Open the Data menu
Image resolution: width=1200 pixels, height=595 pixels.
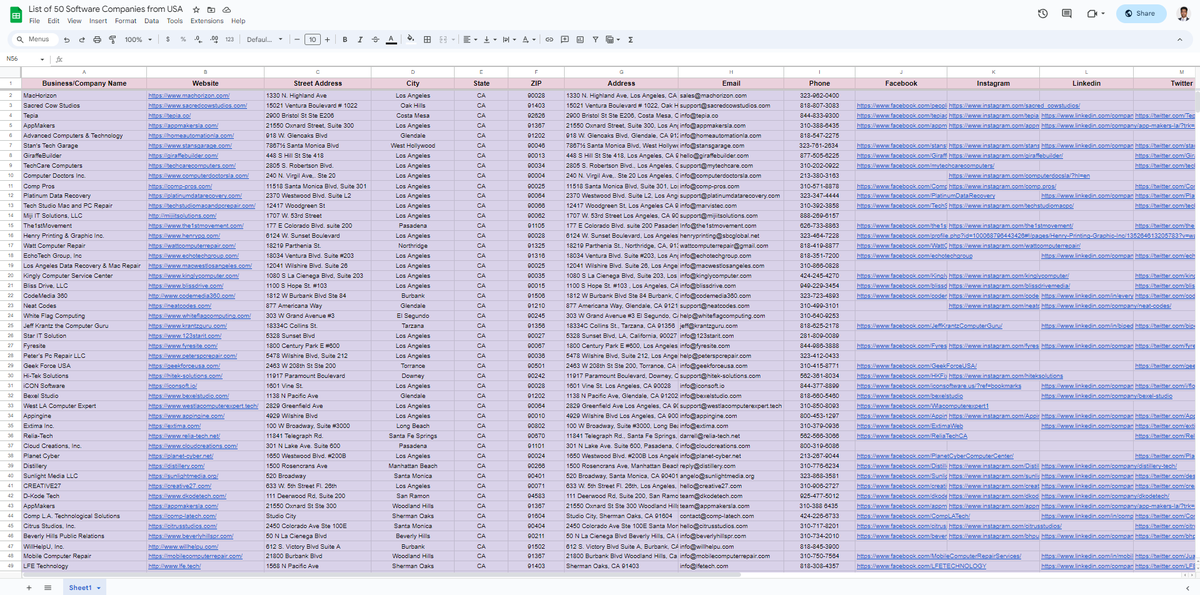pos(151,20)
